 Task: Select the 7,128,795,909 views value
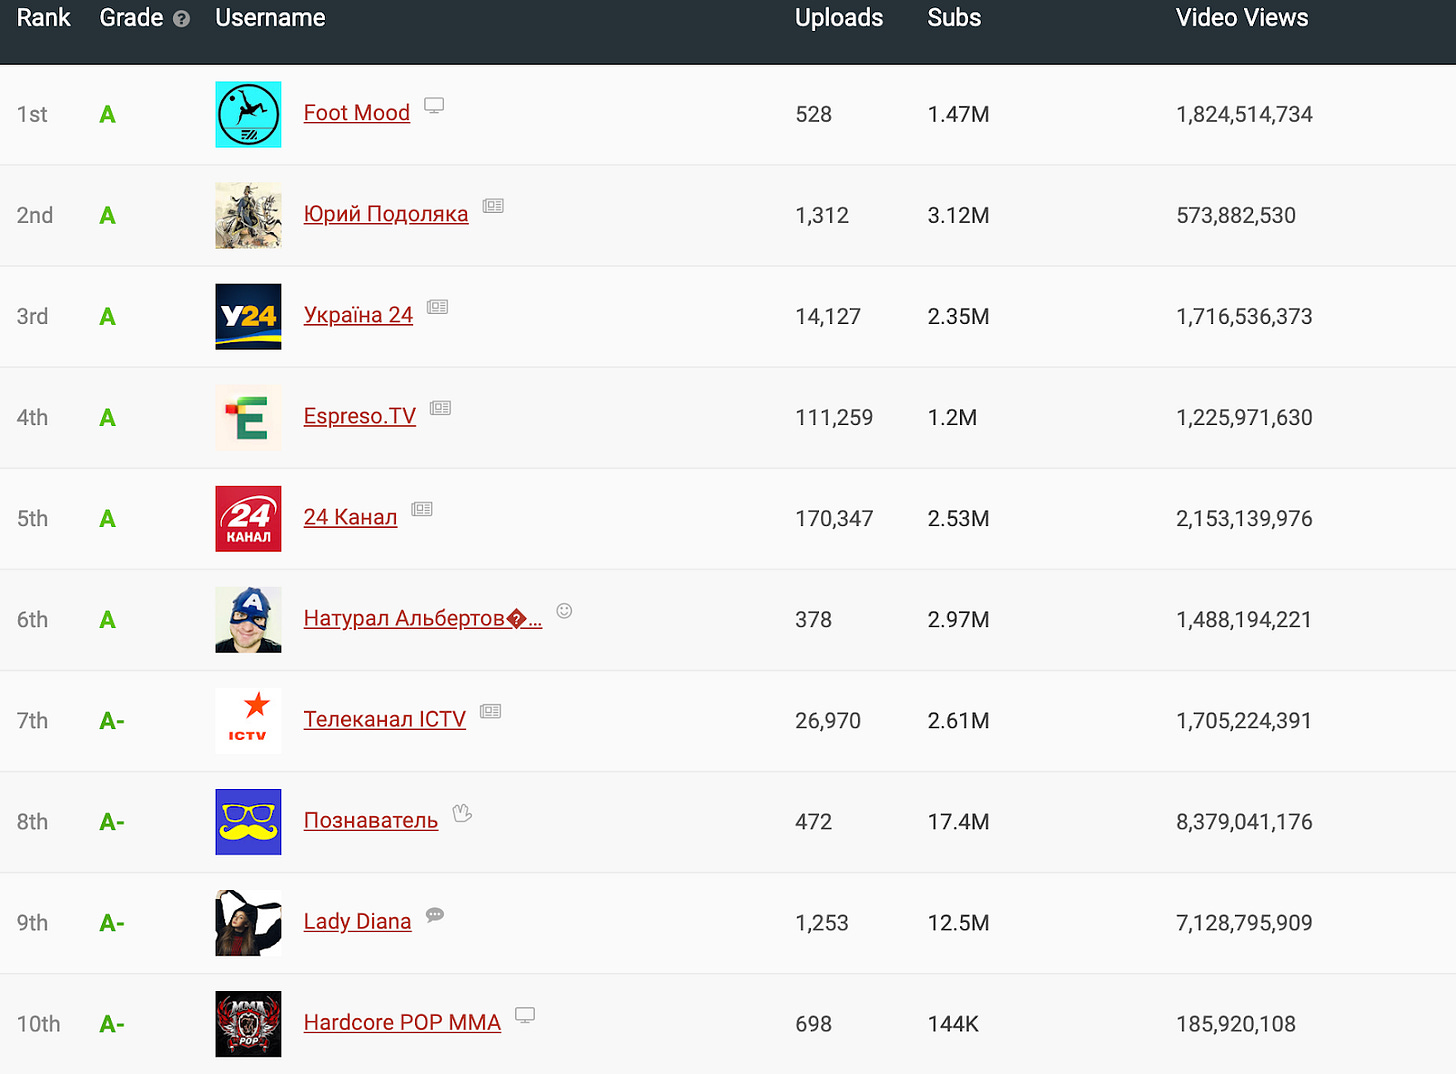click(x=1244, y=923)
